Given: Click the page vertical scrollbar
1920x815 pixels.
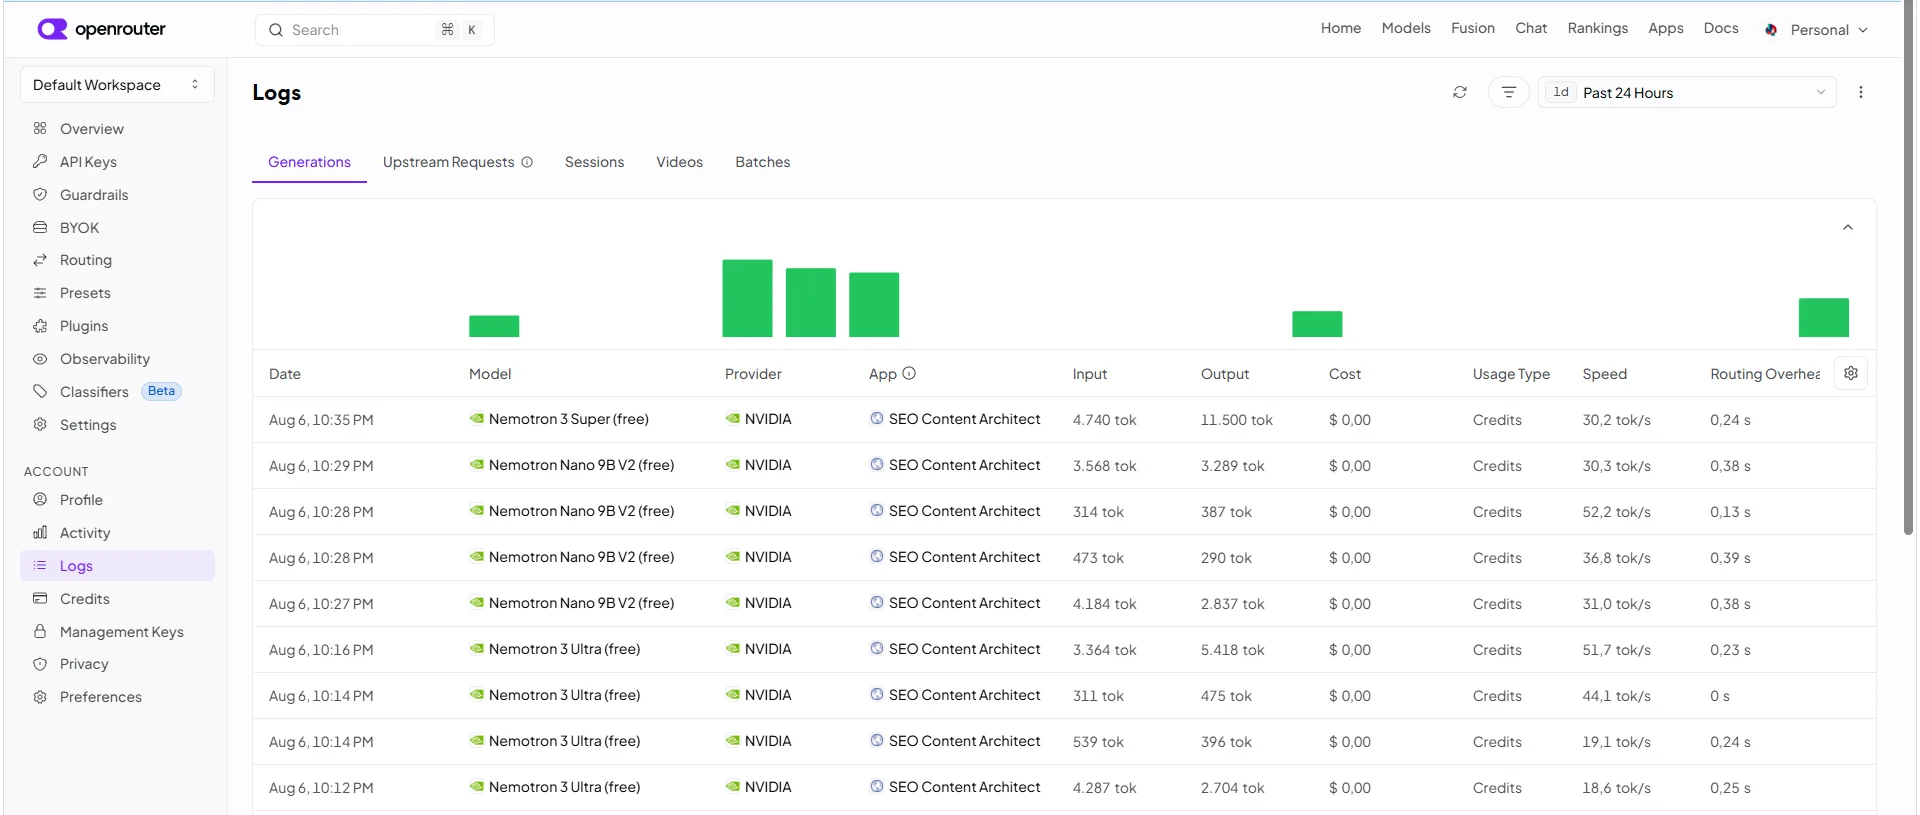Looking at the screenshot, I should [x=1908, y=270].
